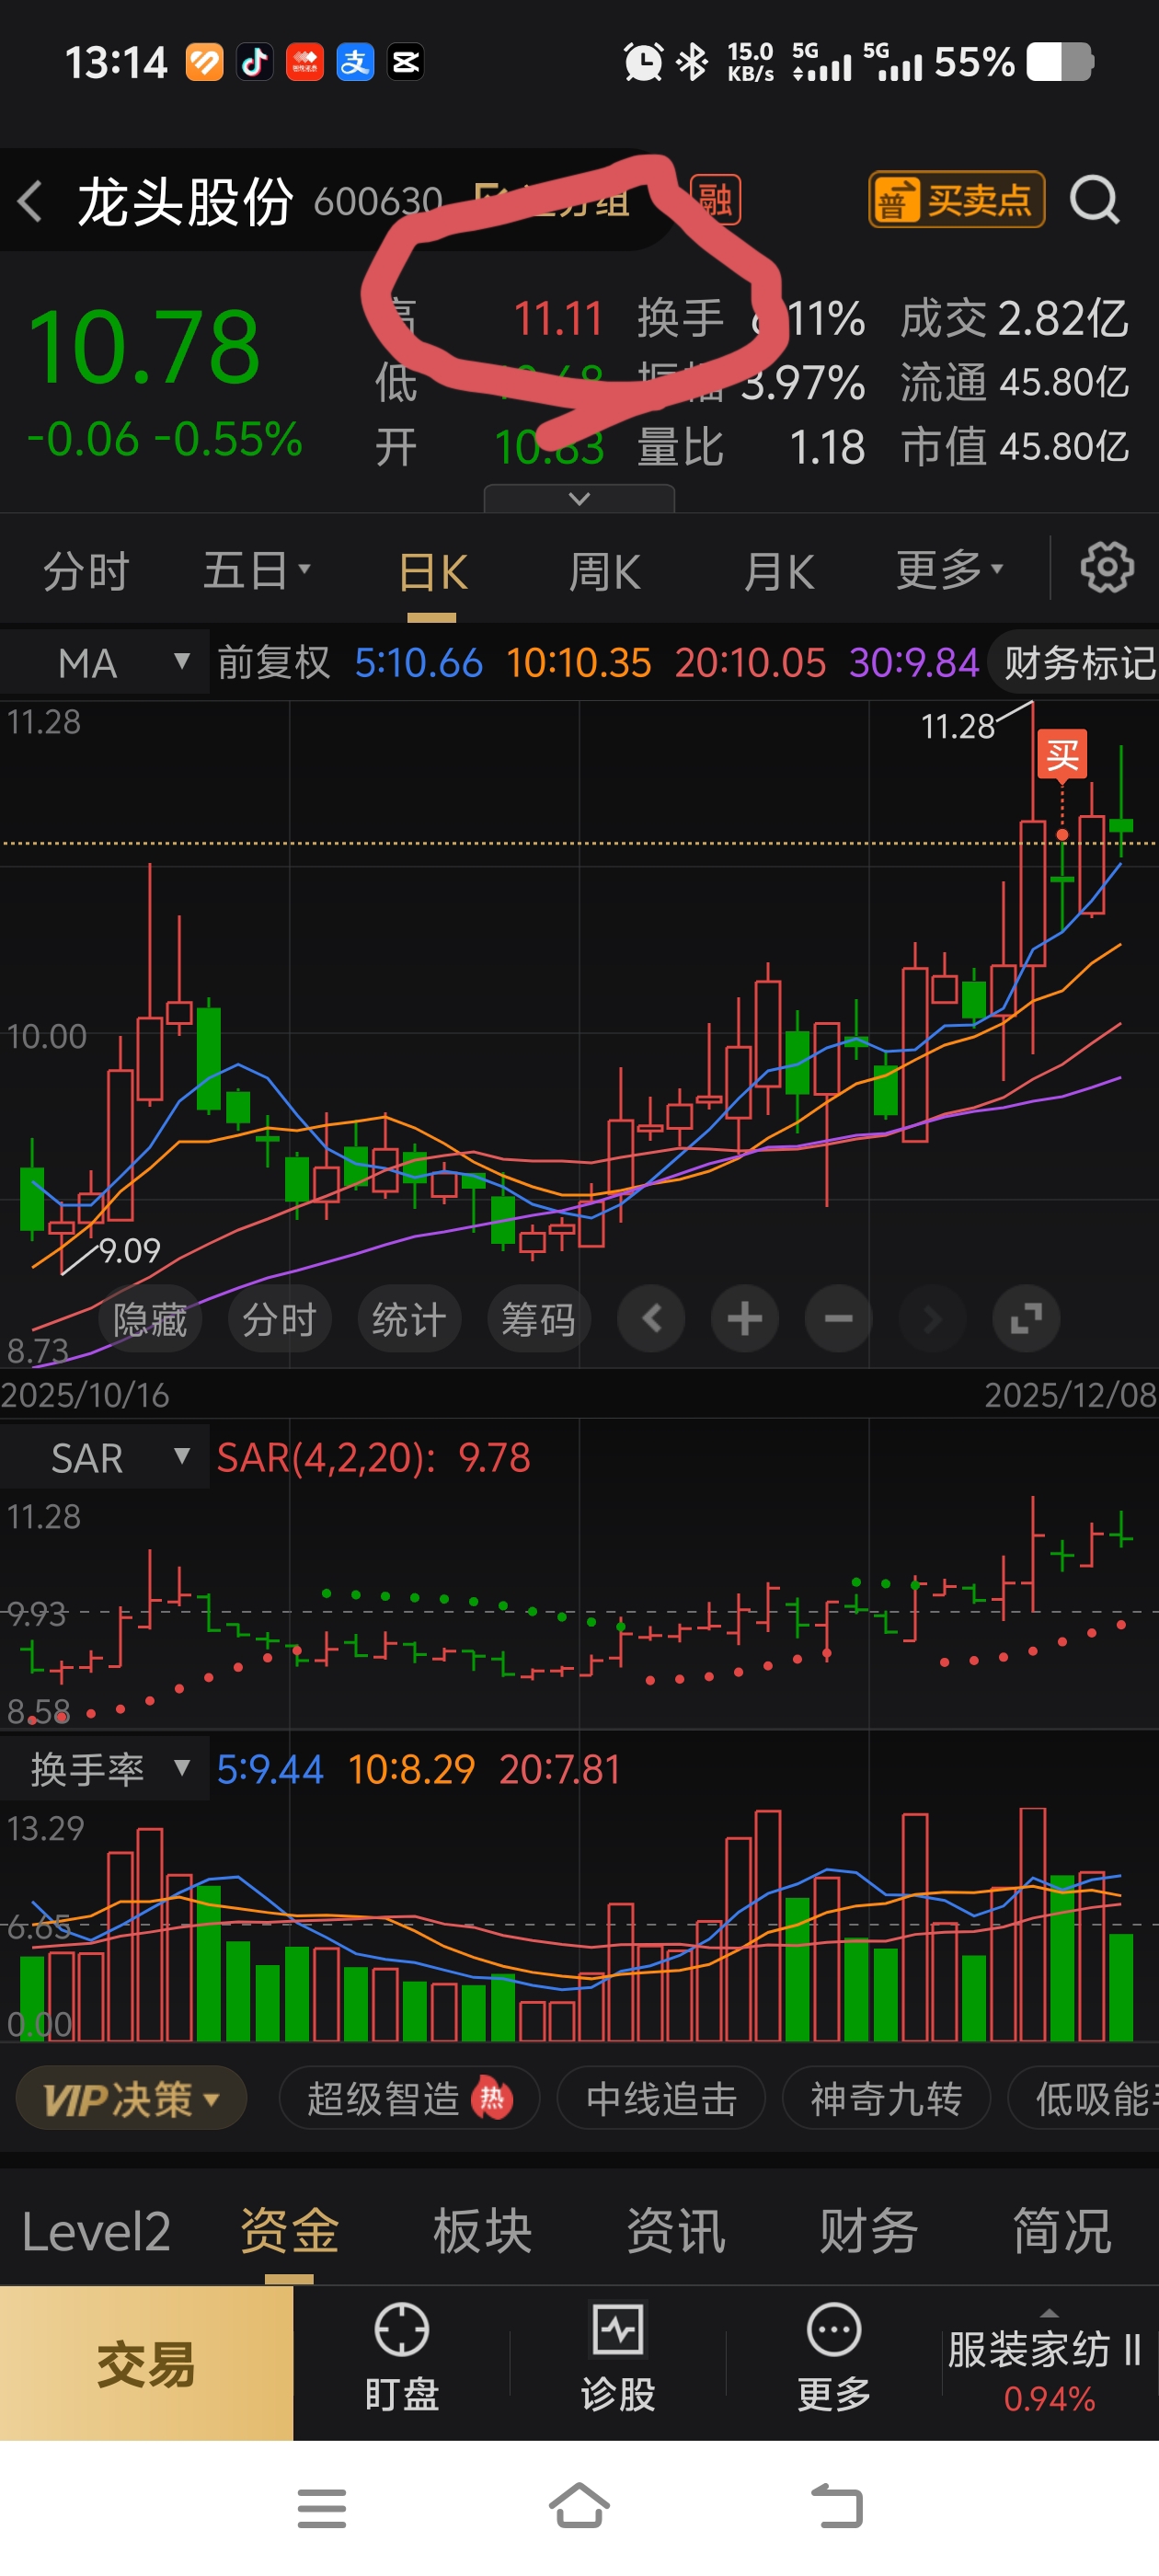Open the 换手率 indicator dropdown
This screenshot has height=2576, width=1159.
(104, 1769)
